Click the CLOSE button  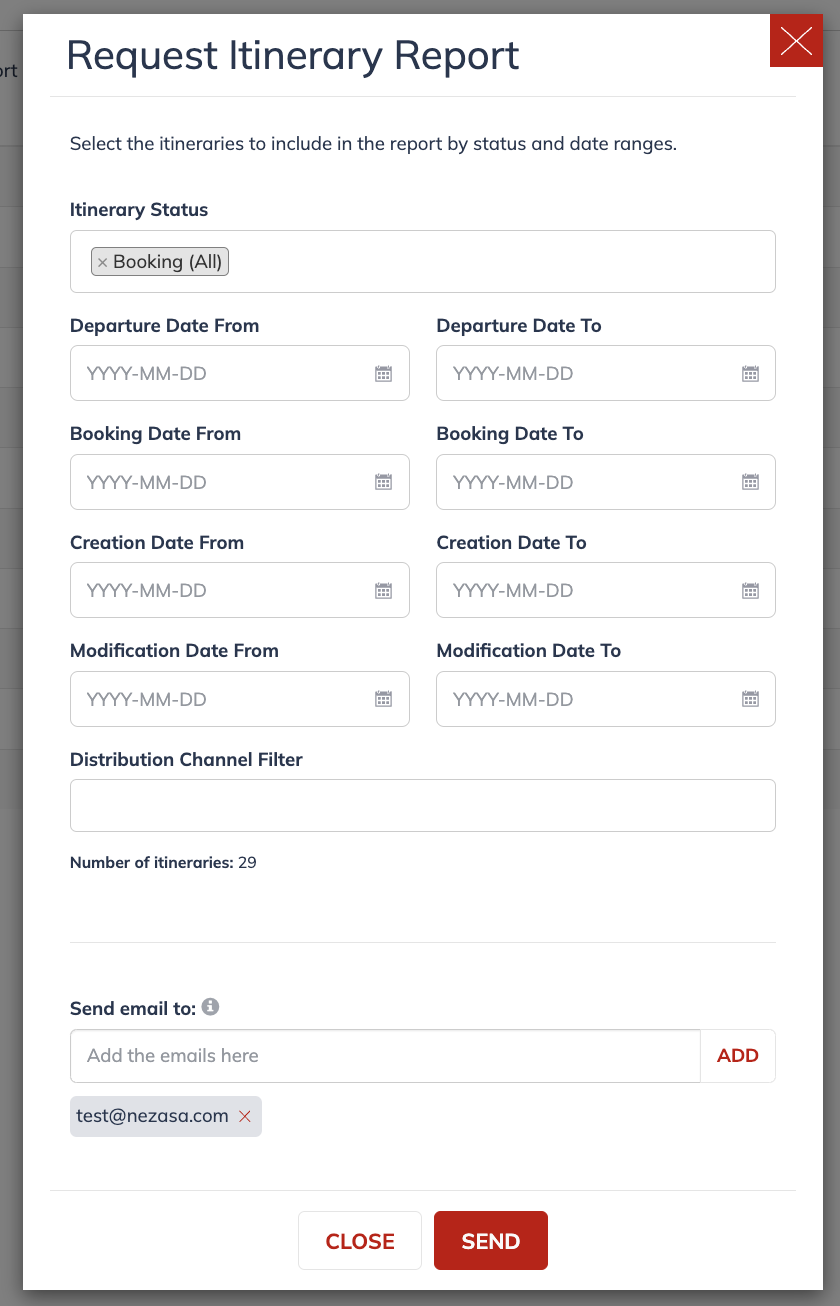[360, 1241]
